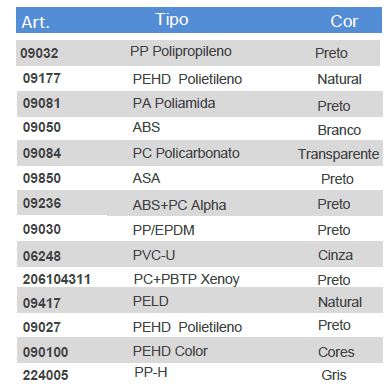Select the PEHD Polietileno row 09177
Image resolution: width=390 pixels, height=392 pixels.
pos(200,79)
